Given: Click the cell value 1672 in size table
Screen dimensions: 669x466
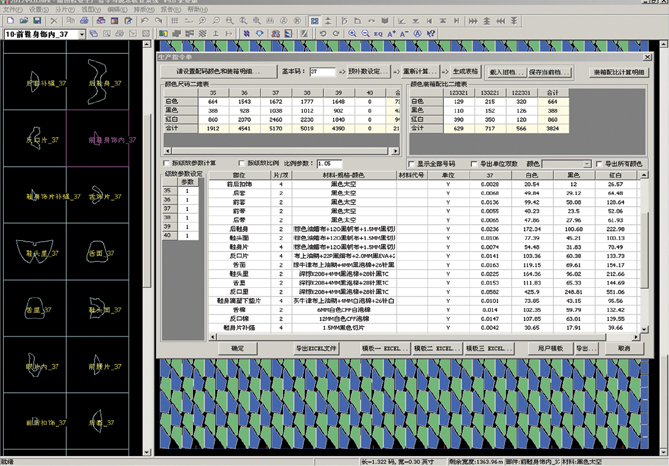Looking at the screenshot, I should pos(276,102).
